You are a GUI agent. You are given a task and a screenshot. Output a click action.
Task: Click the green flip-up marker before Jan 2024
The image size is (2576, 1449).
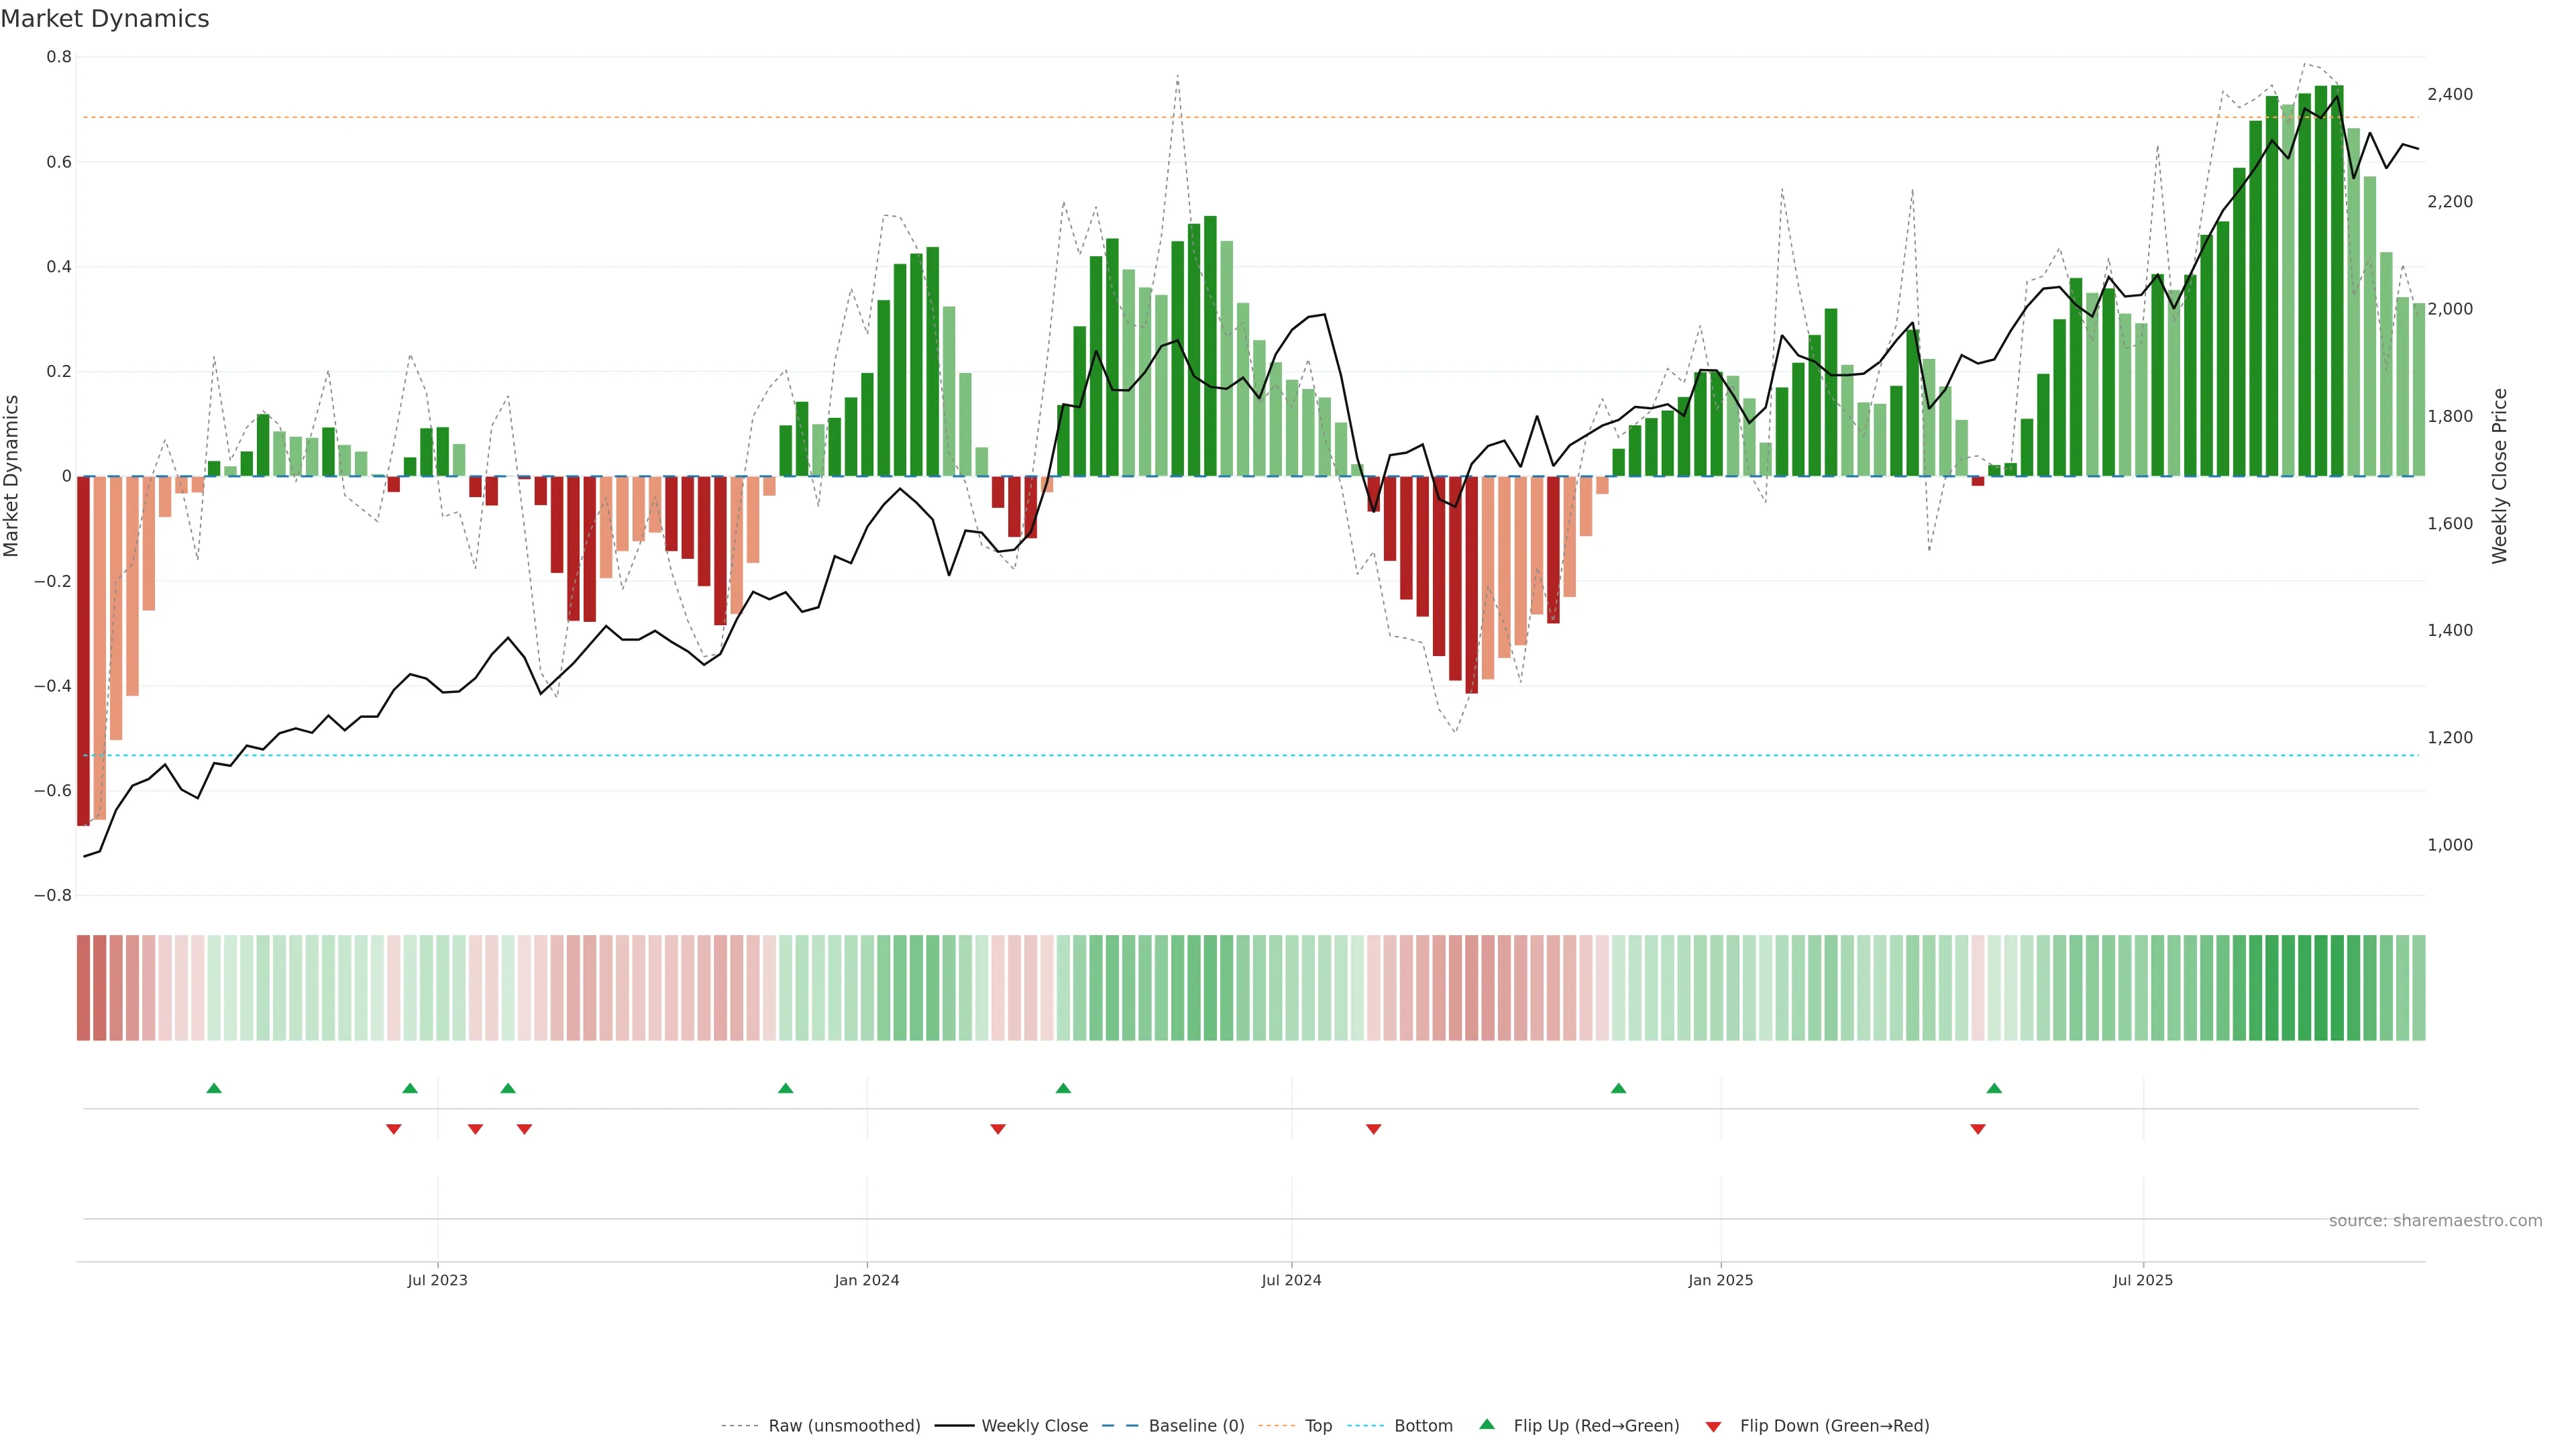(x=786, y=1088)
